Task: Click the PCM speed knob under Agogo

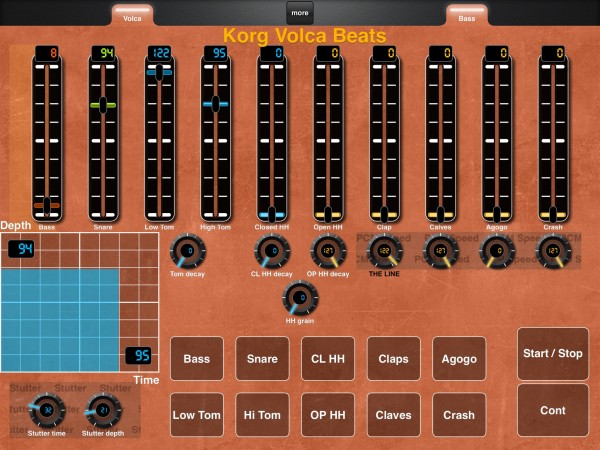Action: tap(497, 251)
